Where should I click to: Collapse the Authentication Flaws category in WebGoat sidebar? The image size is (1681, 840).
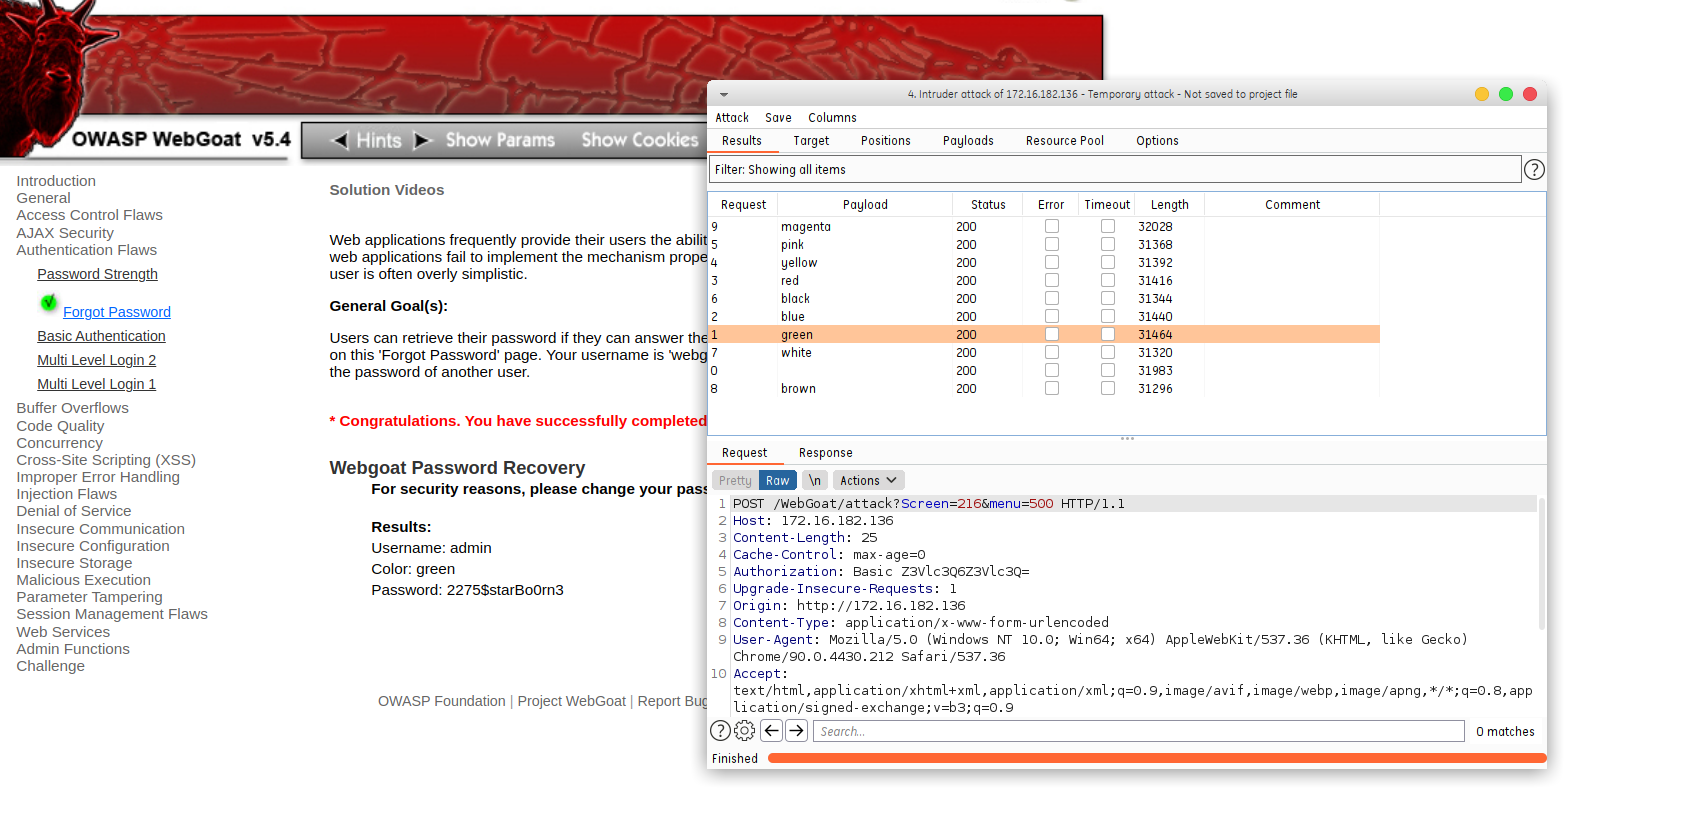tap(87, 250)
